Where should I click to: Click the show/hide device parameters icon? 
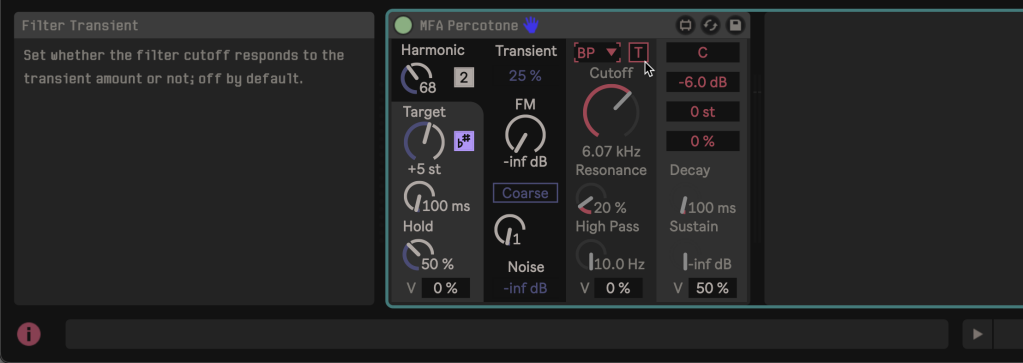685,25
